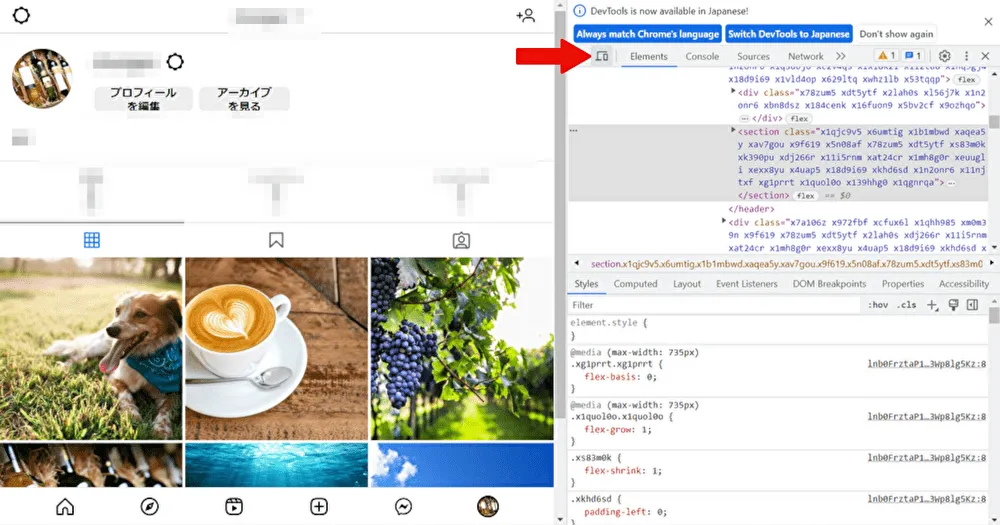Image resolution: width=1000 pixels, height=525 pixels.
Task: Select the Computed pane tab
Action: click(x=635, y=284)
